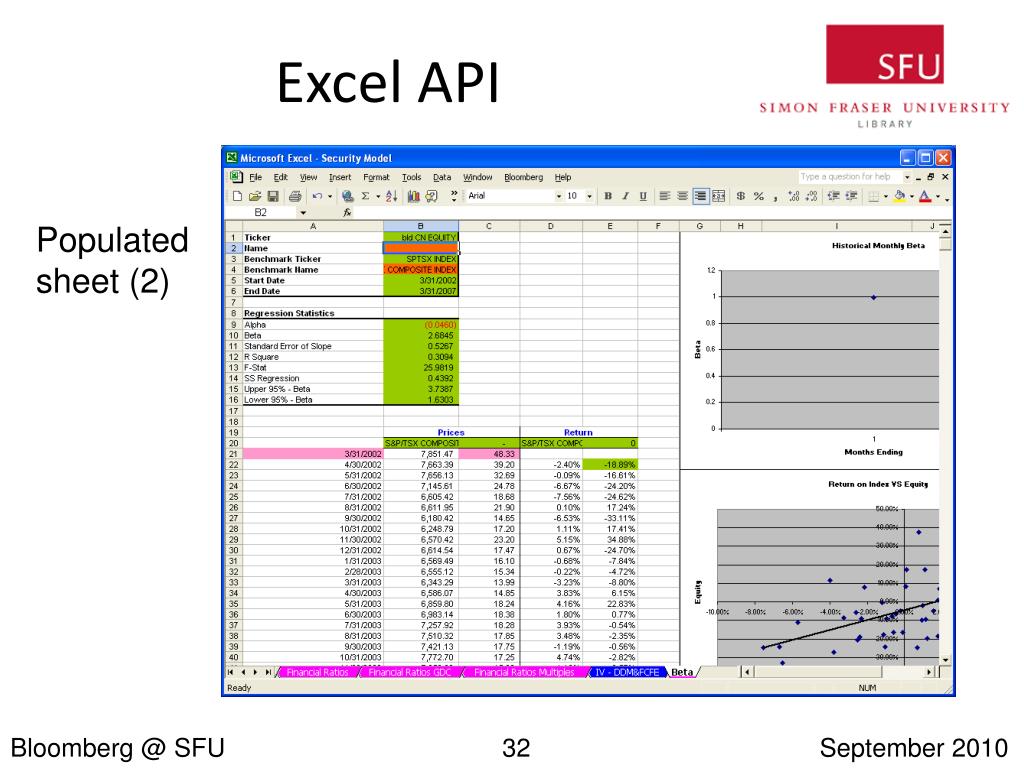Toggle Bold formatting
Image resolution: width=1024 pixels, height=768 pixels.
point(608,196)
